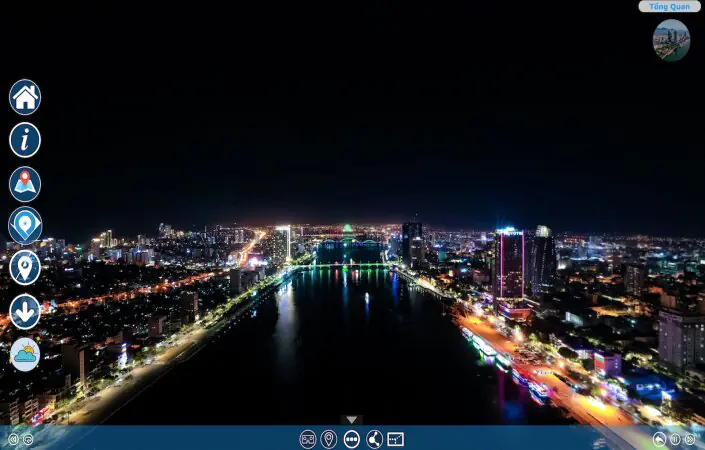Click the Tổng Quan label button
This screenshot has width=705, height=450.
(x=669, y=6)
